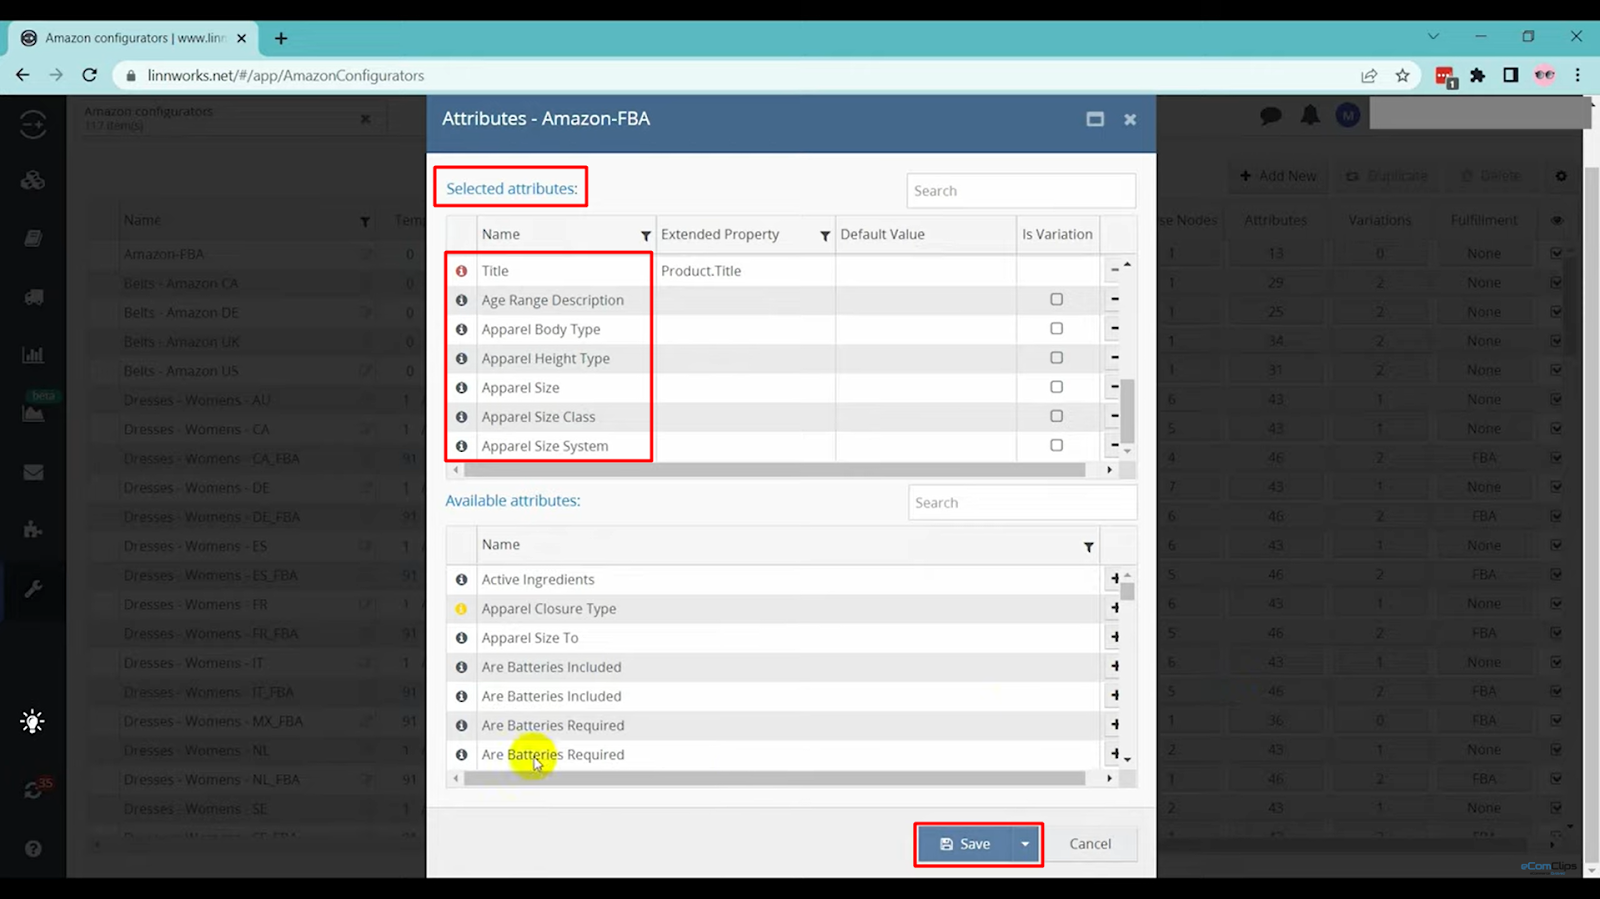Toggle Is Variation for Apparel Body Type
Screen dimensions: 1600x899
coord(1056,328)
